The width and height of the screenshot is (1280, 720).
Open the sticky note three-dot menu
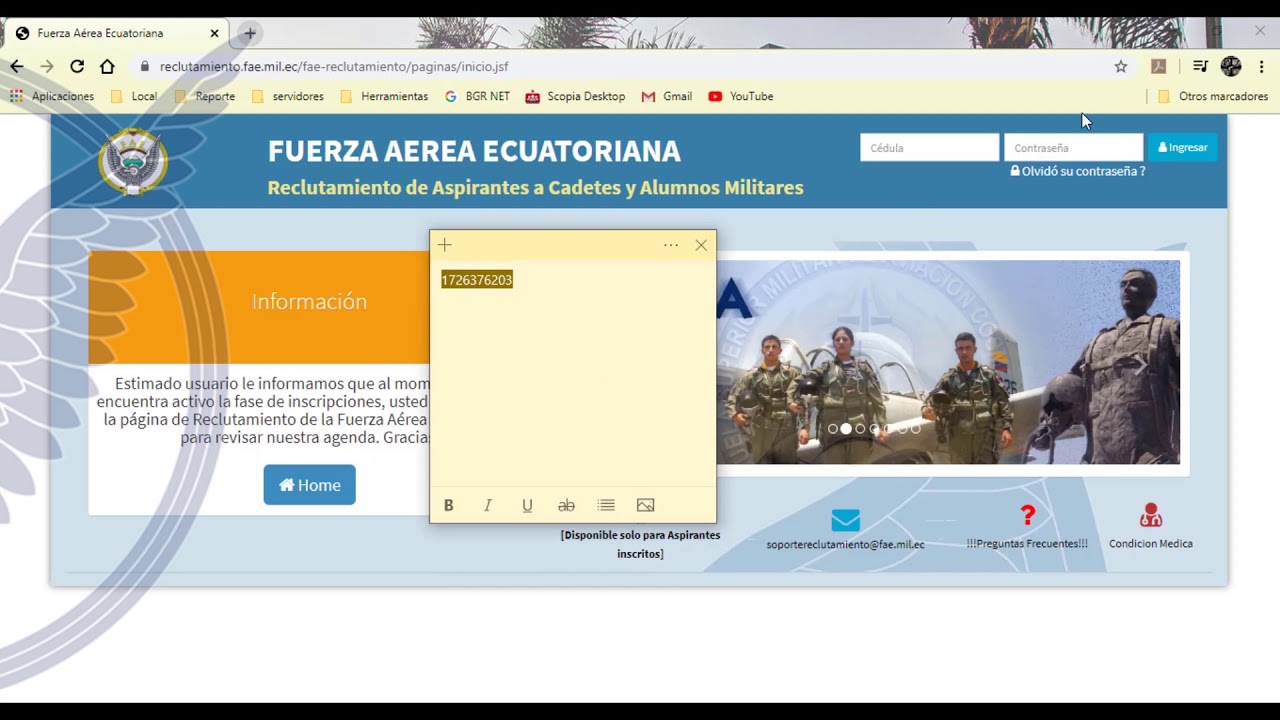pos(671,245)
